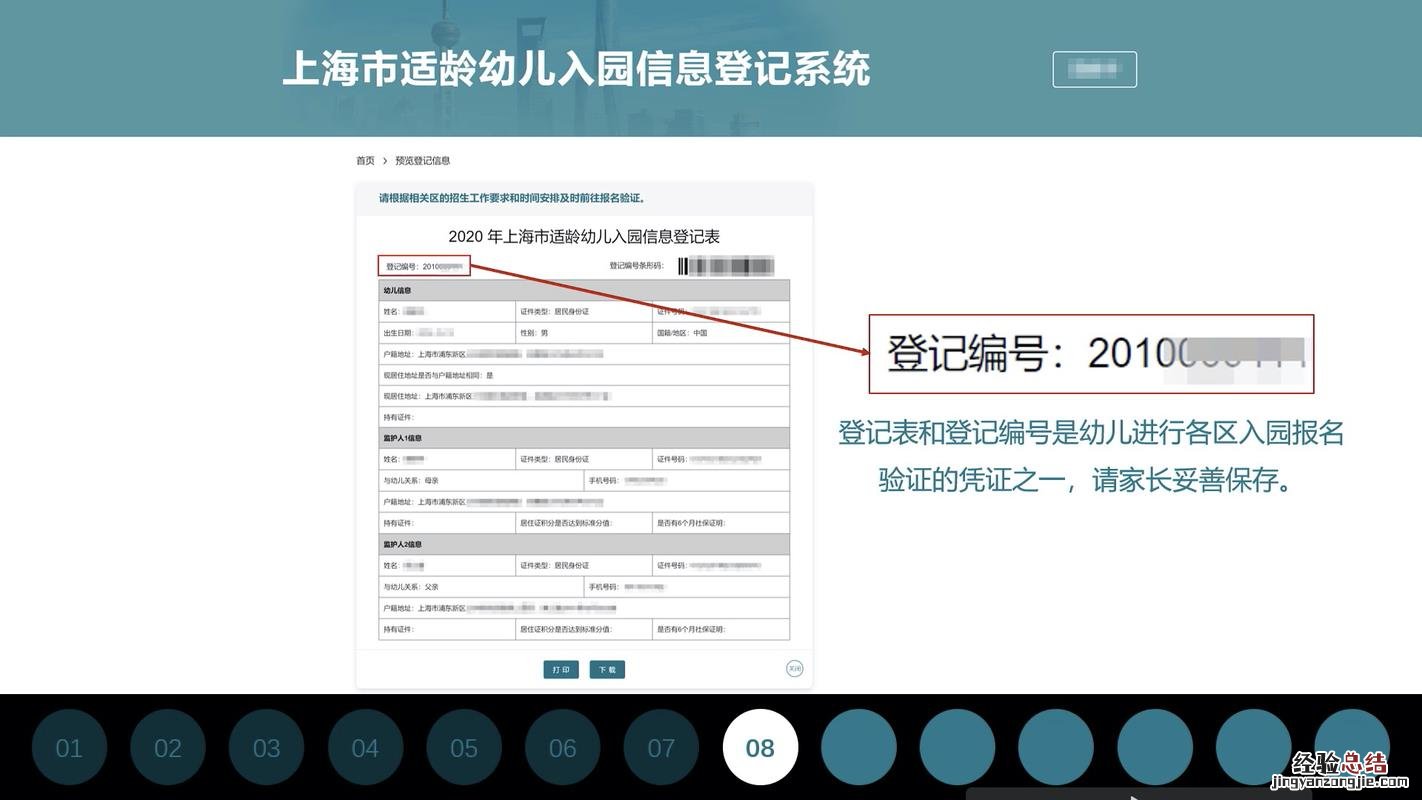Go to 首页 in the breadcrumb
1422x800 pixels.
[x=365, y=161]
